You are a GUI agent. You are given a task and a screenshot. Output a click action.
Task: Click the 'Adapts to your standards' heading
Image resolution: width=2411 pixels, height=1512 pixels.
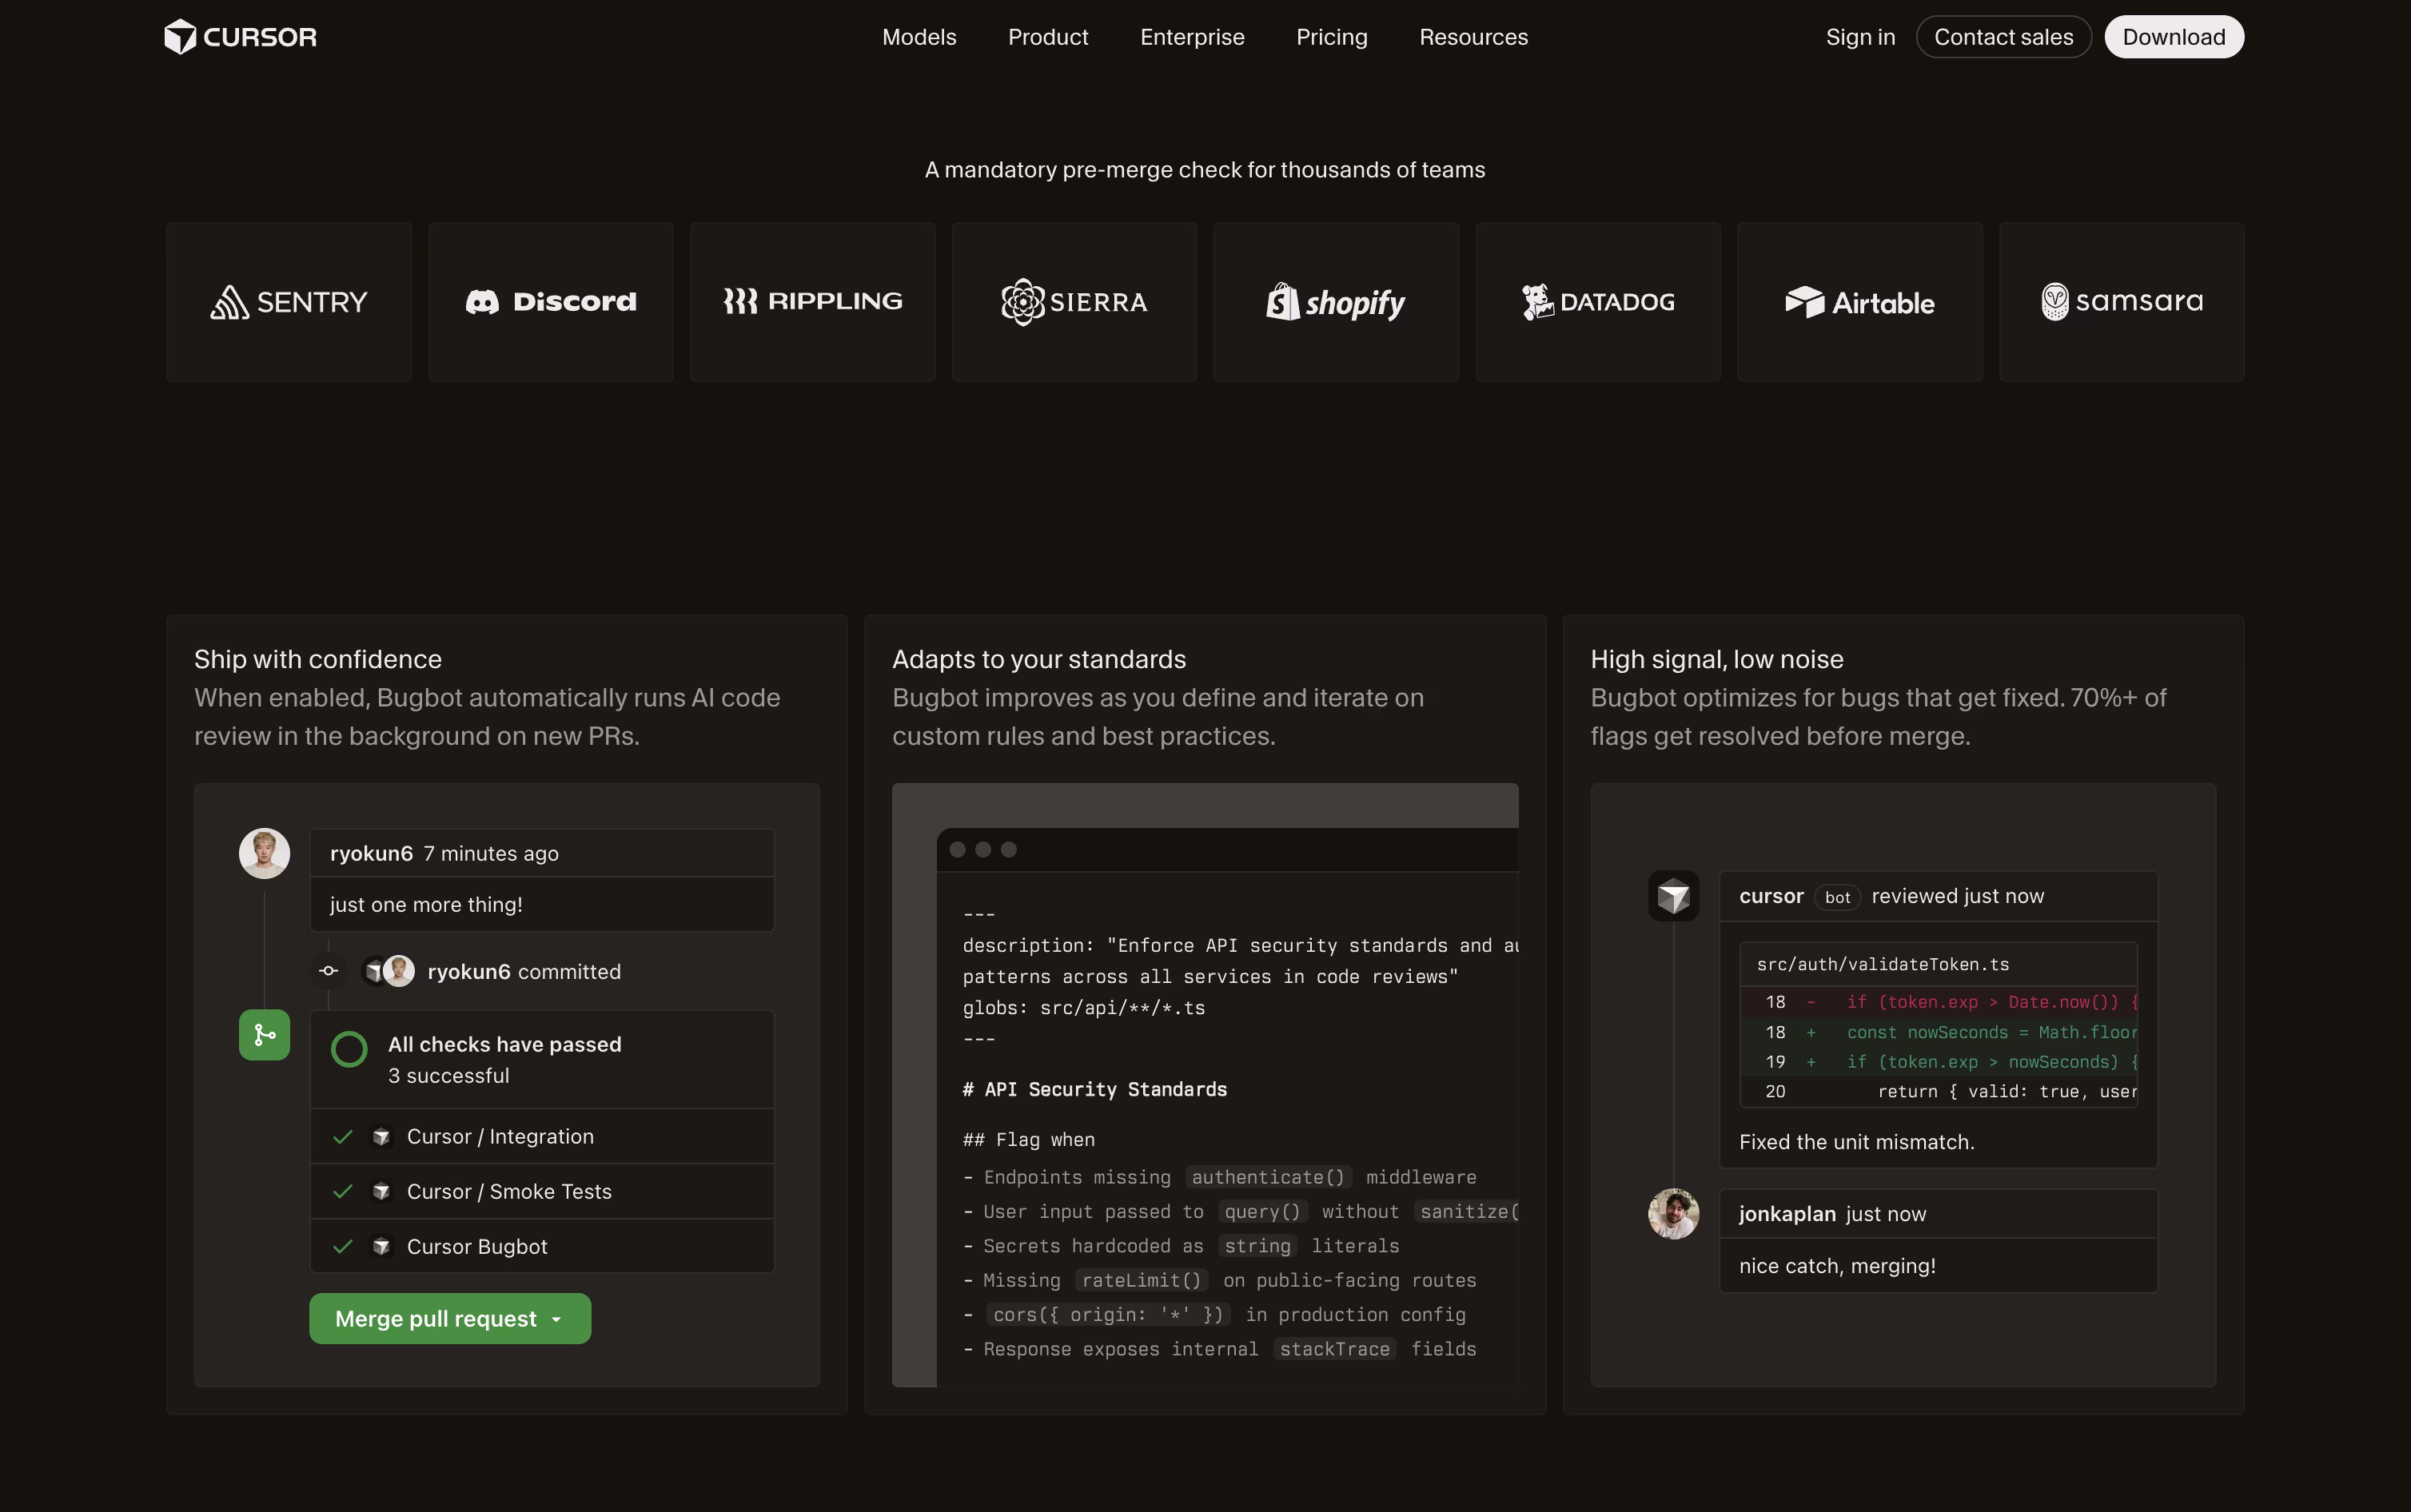1039,659
